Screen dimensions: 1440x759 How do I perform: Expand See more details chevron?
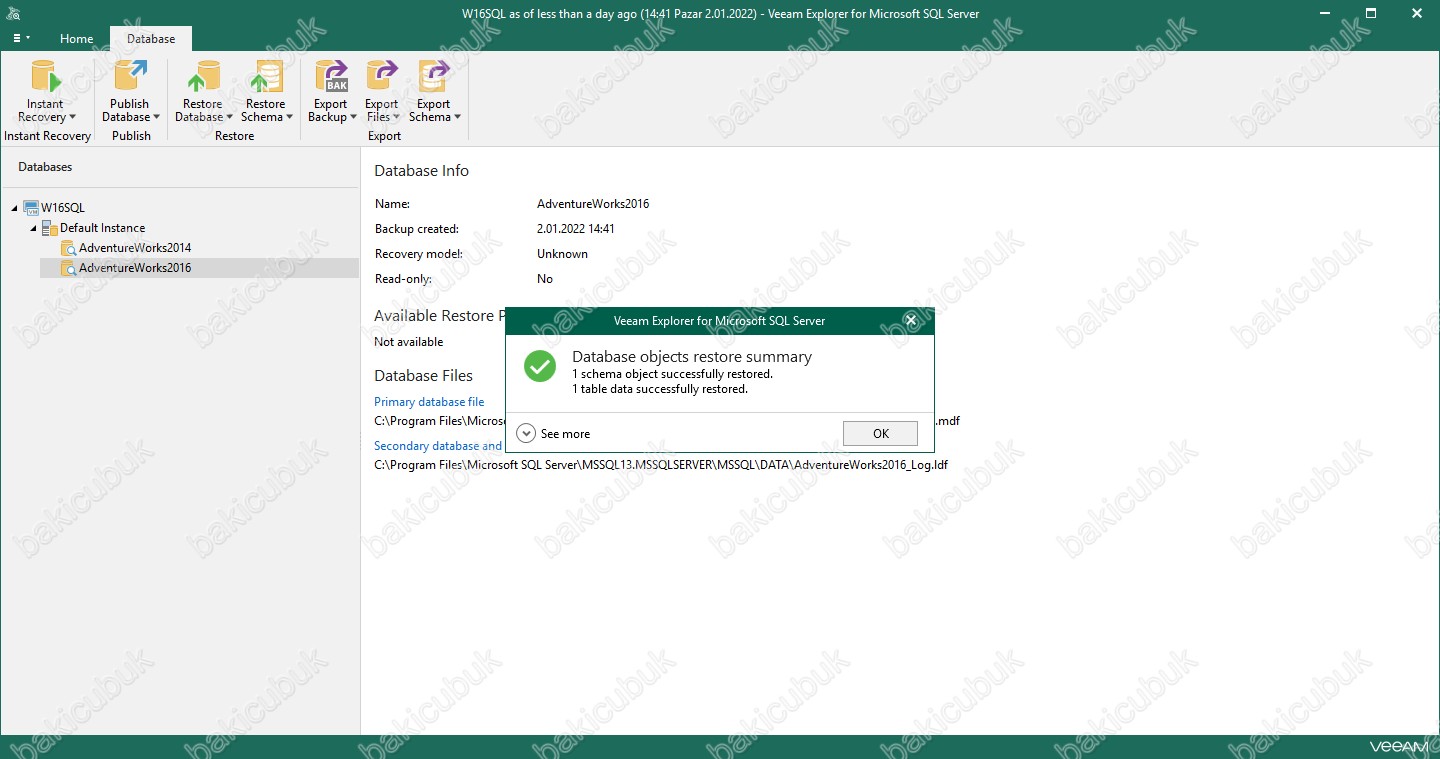pyautogui.click(x=526, y=434)
